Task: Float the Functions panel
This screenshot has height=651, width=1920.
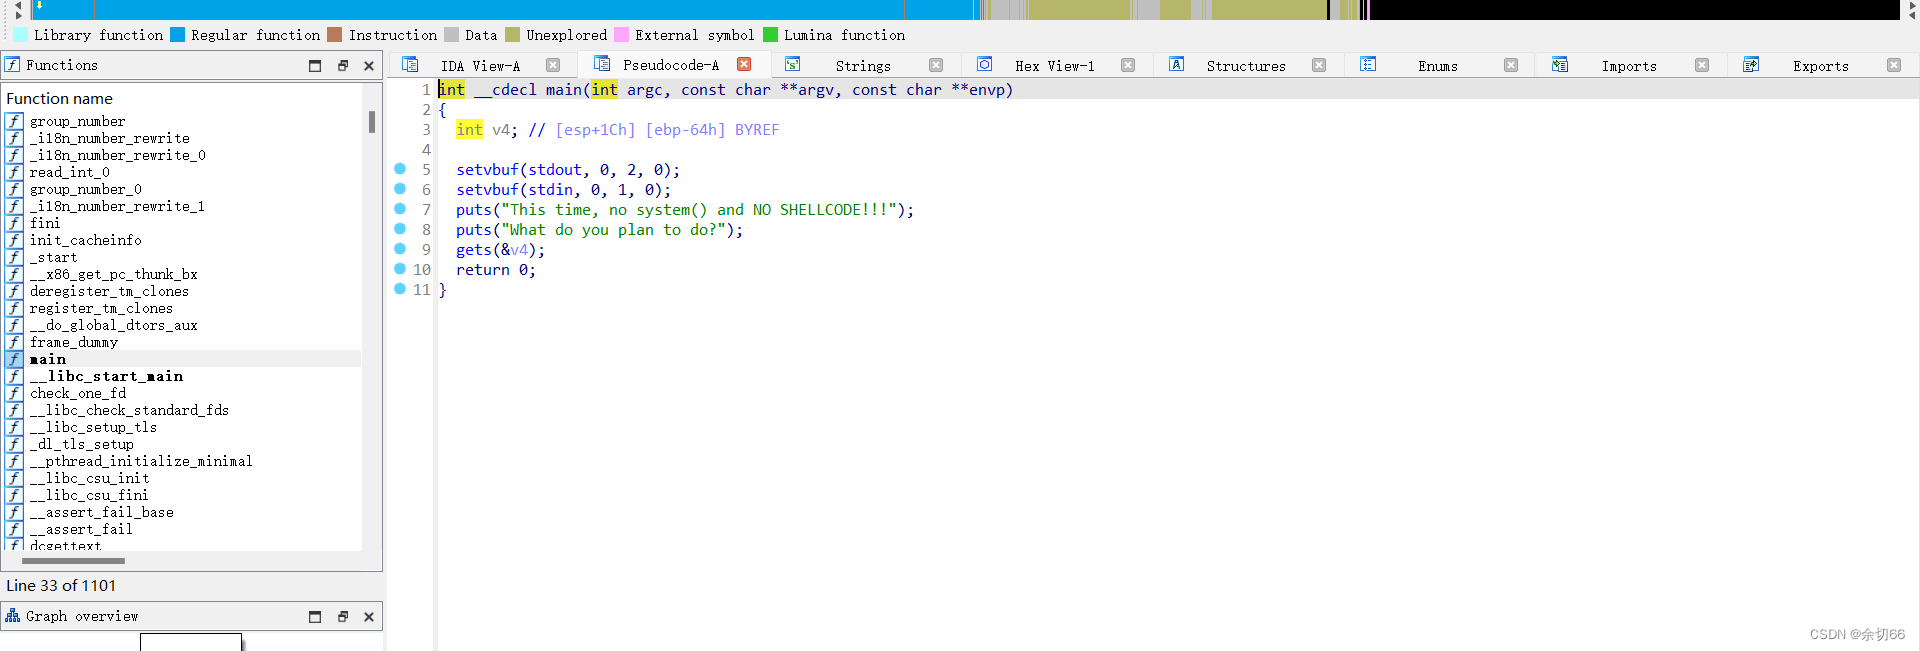Action: [342, 66]
